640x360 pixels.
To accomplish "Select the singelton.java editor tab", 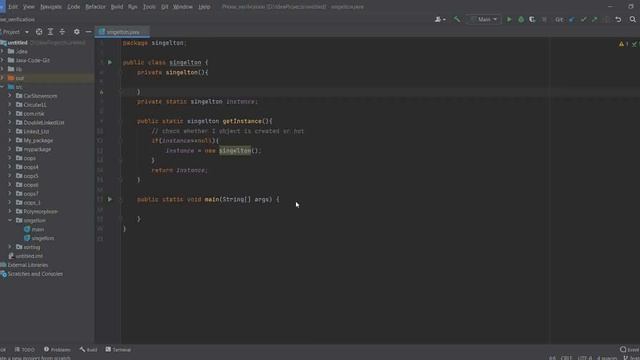I will pyautogui.click(x=122, y=32).
